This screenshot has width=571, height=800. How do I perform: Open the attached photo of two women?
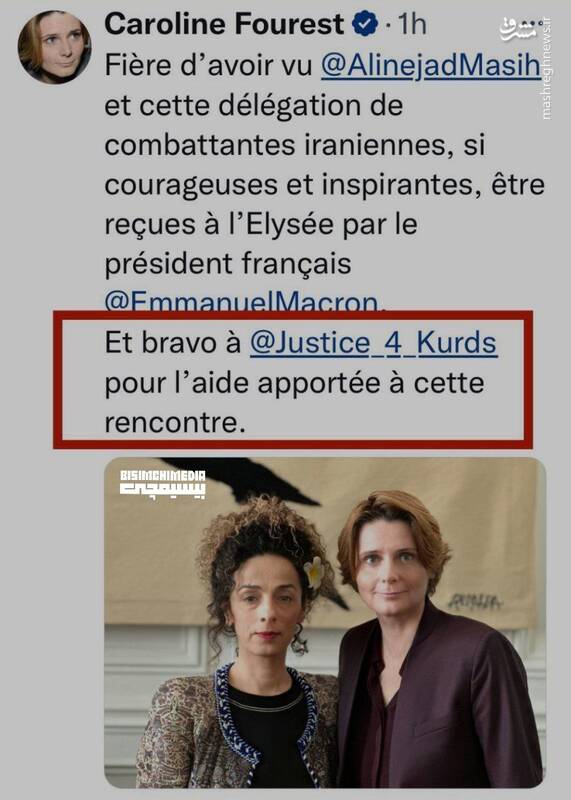tap(325, 622)
